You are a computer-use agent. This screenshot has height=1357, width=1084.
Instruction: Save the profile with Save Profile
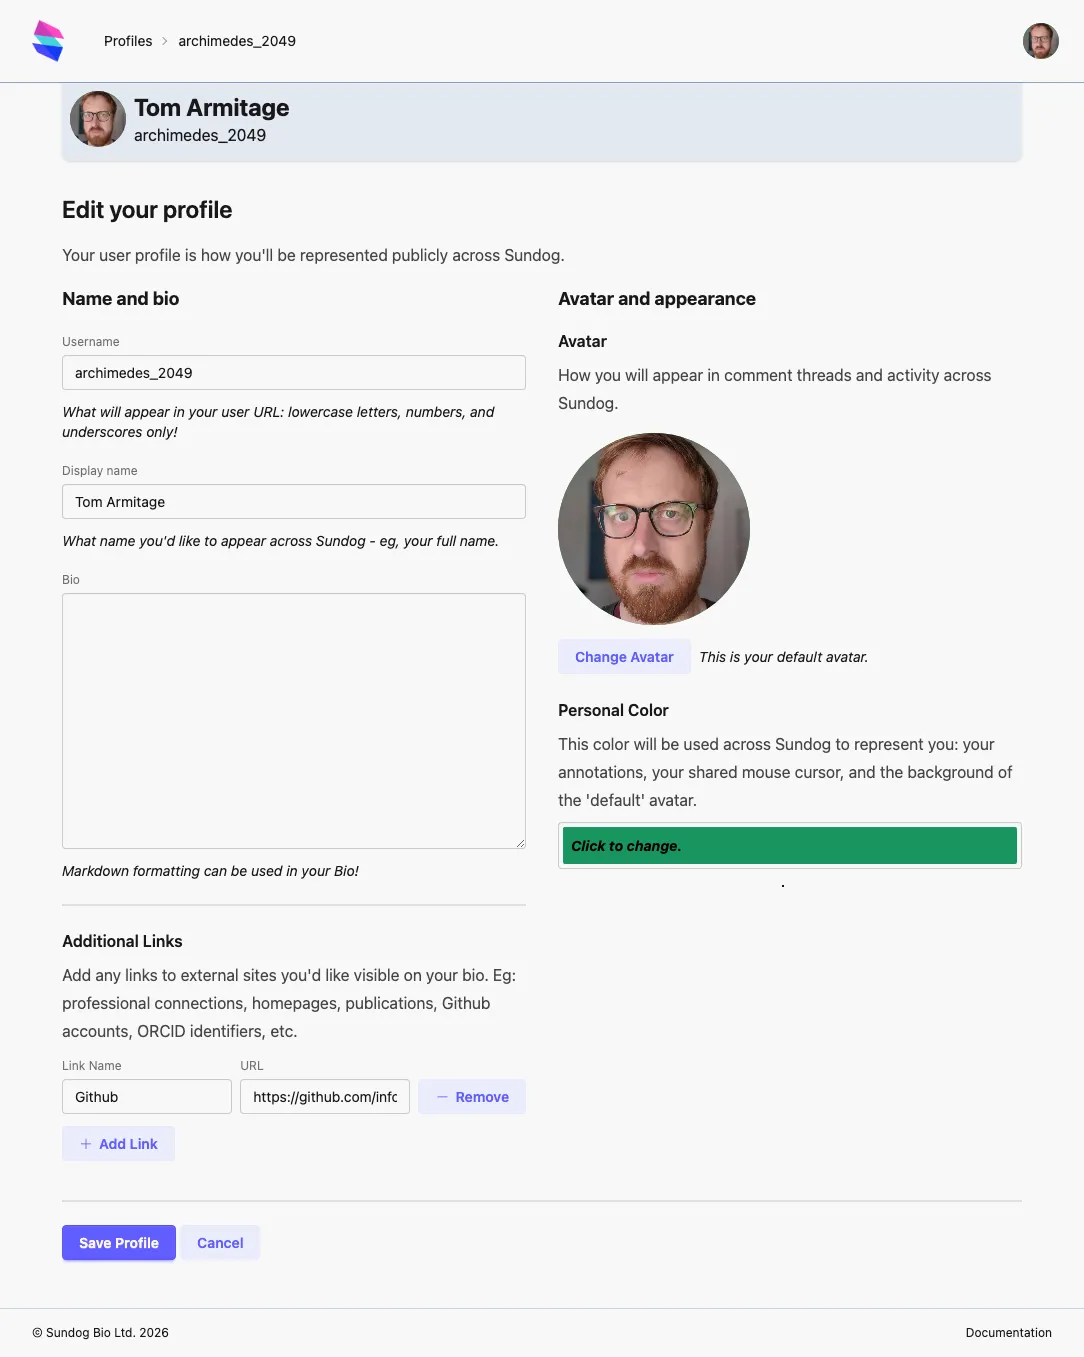coord(118,1242)
